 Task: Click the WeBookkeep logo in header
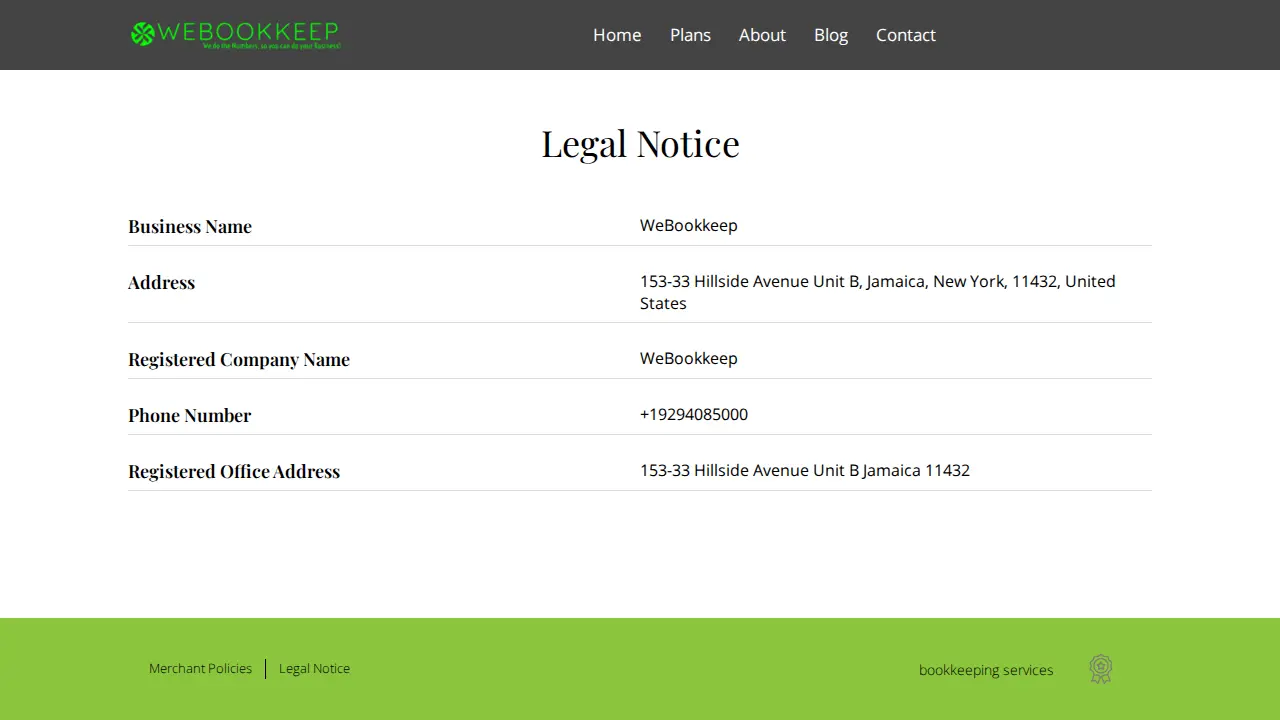pos(236,35)
